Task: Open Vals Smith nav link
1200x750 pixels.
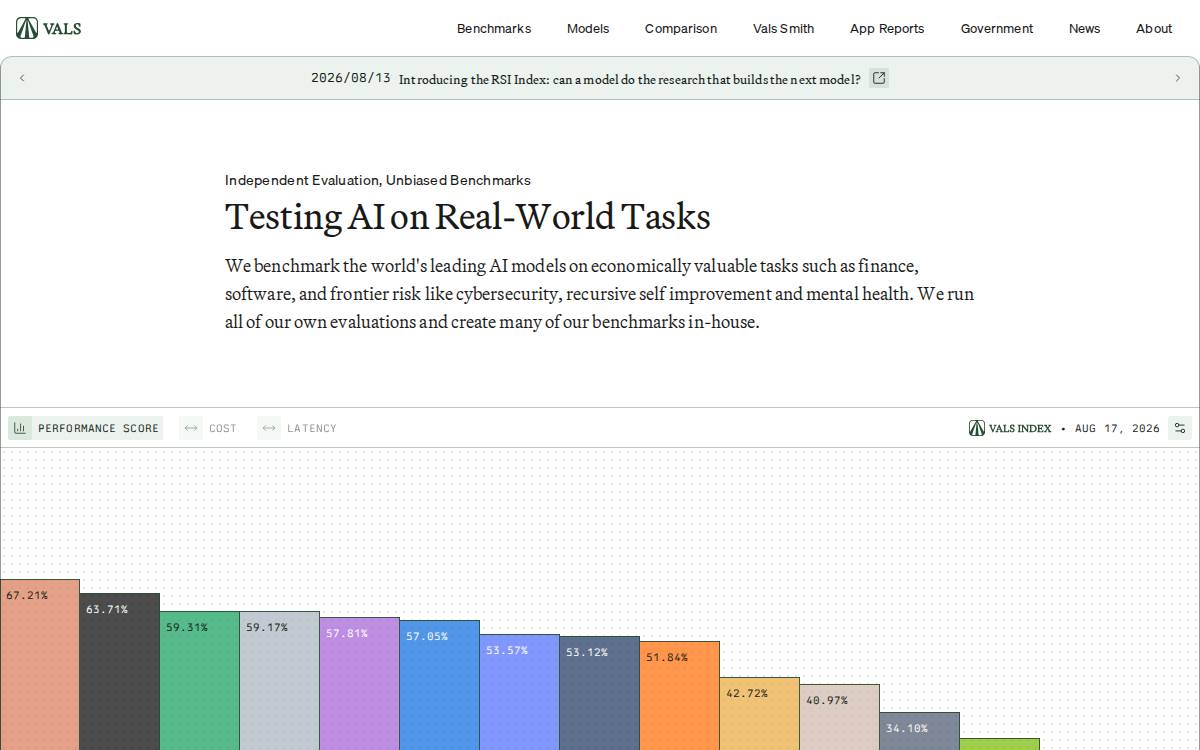Action: [783, 28]
